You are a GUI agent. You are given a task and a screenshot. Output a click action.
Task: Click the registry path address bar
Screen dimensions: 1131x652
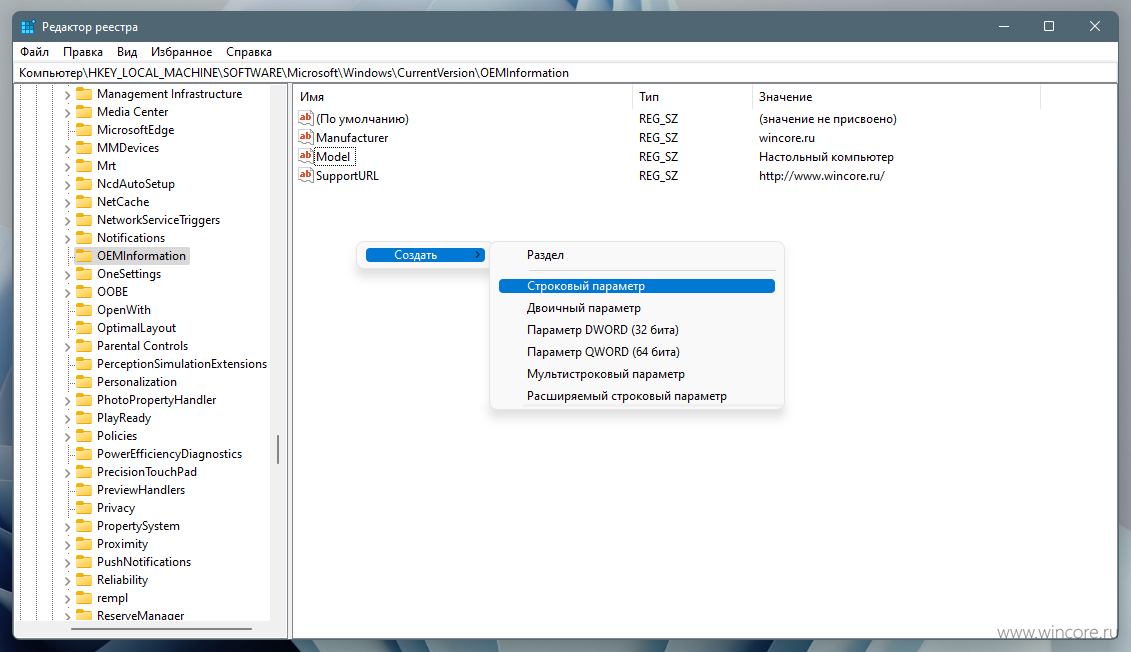tap(566, 73)
